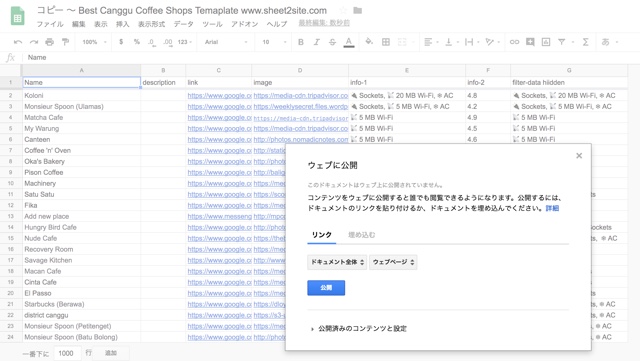Switch to the リンク tab
The width and height of the screenshot is (640, 361).
[322, 235]
